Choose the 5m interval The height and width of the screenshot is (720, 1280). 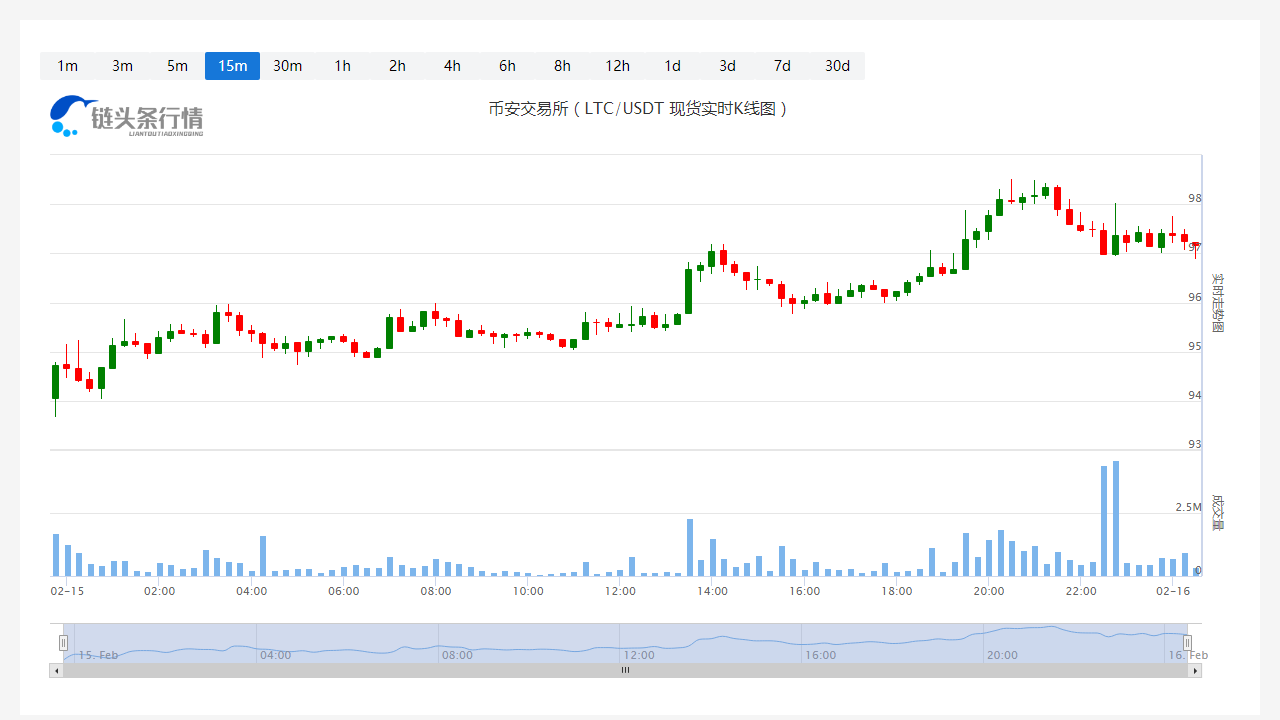tap(177, 66)
